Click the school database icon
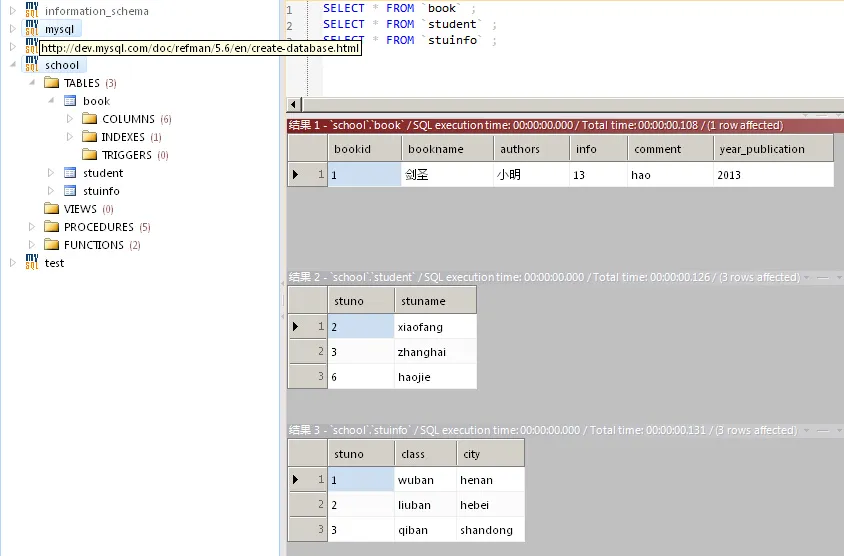The width and height of the screenshot is (844, 556). point(31,65)
